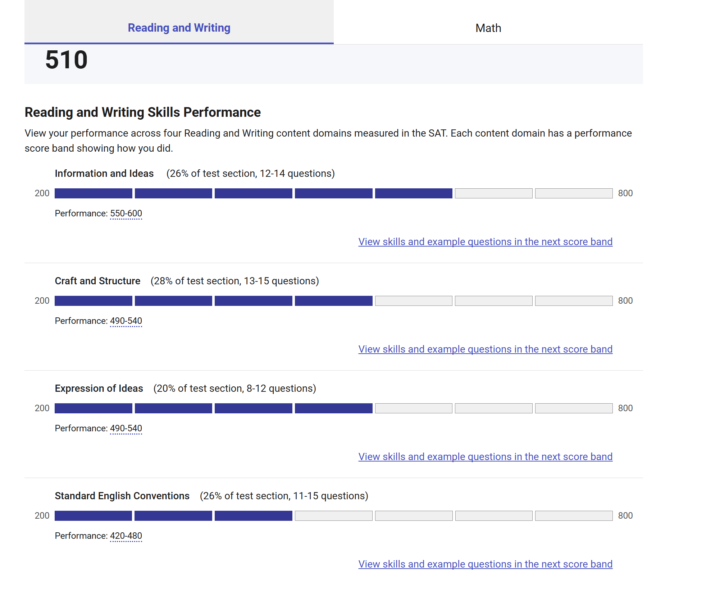Switch to the Math tab
720x606 pixels.
(x=488, y=28)
